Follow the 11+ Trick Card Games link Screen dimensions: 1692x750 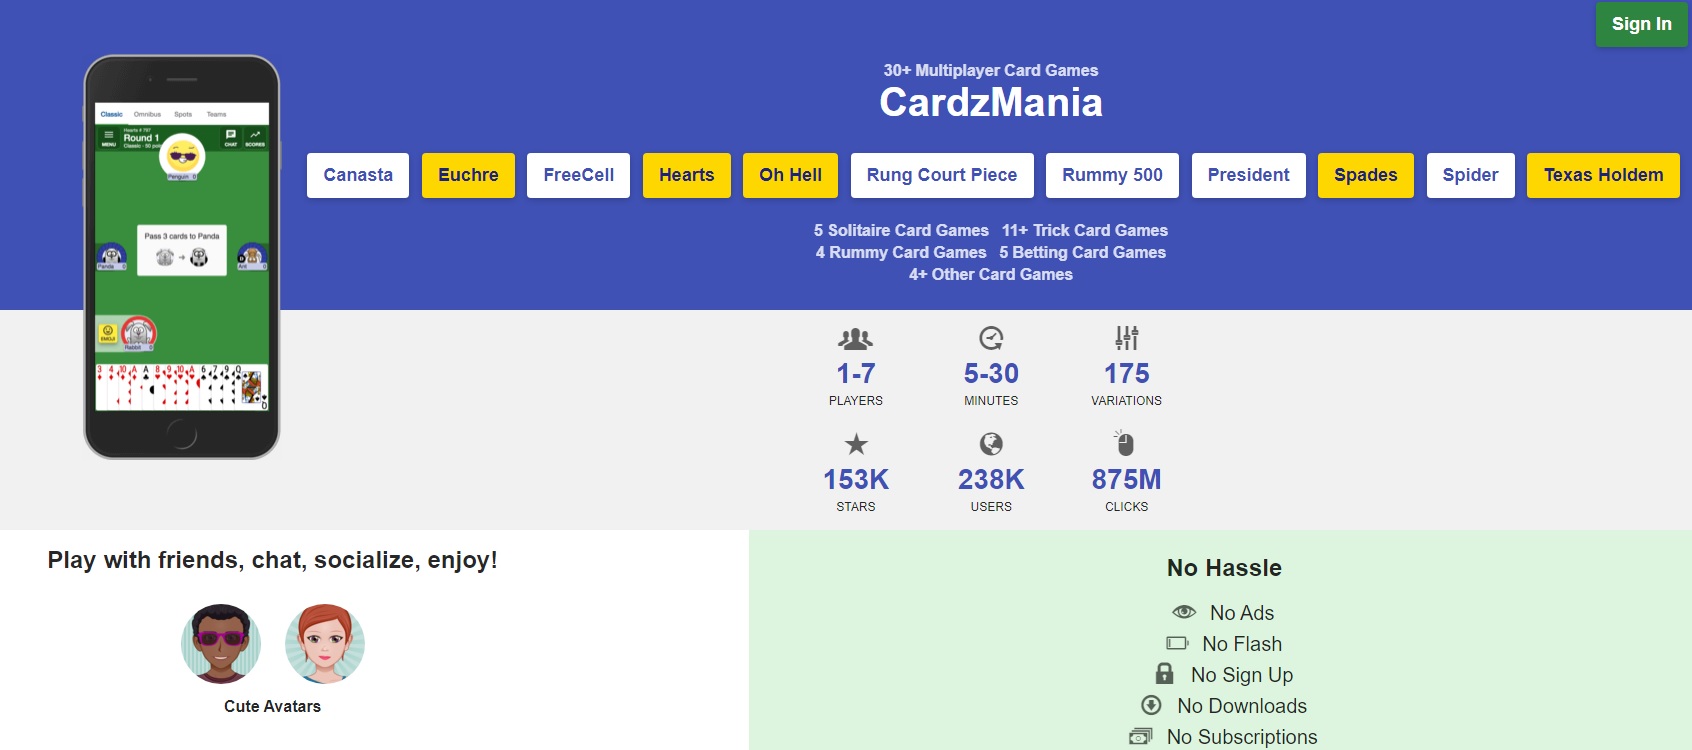(x=1085, y=230)
